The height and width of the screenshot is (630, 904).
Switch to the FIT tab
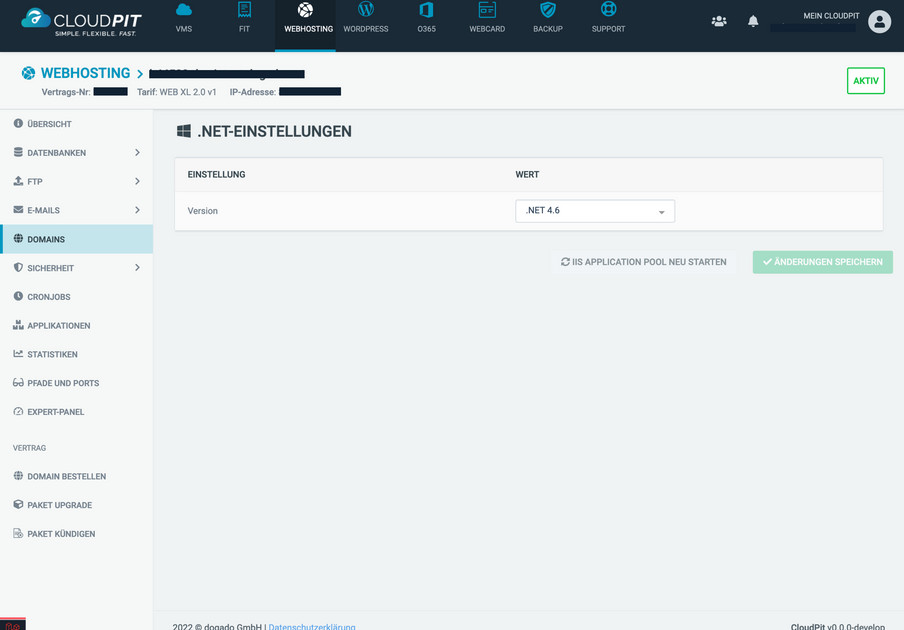click(244, 18)
